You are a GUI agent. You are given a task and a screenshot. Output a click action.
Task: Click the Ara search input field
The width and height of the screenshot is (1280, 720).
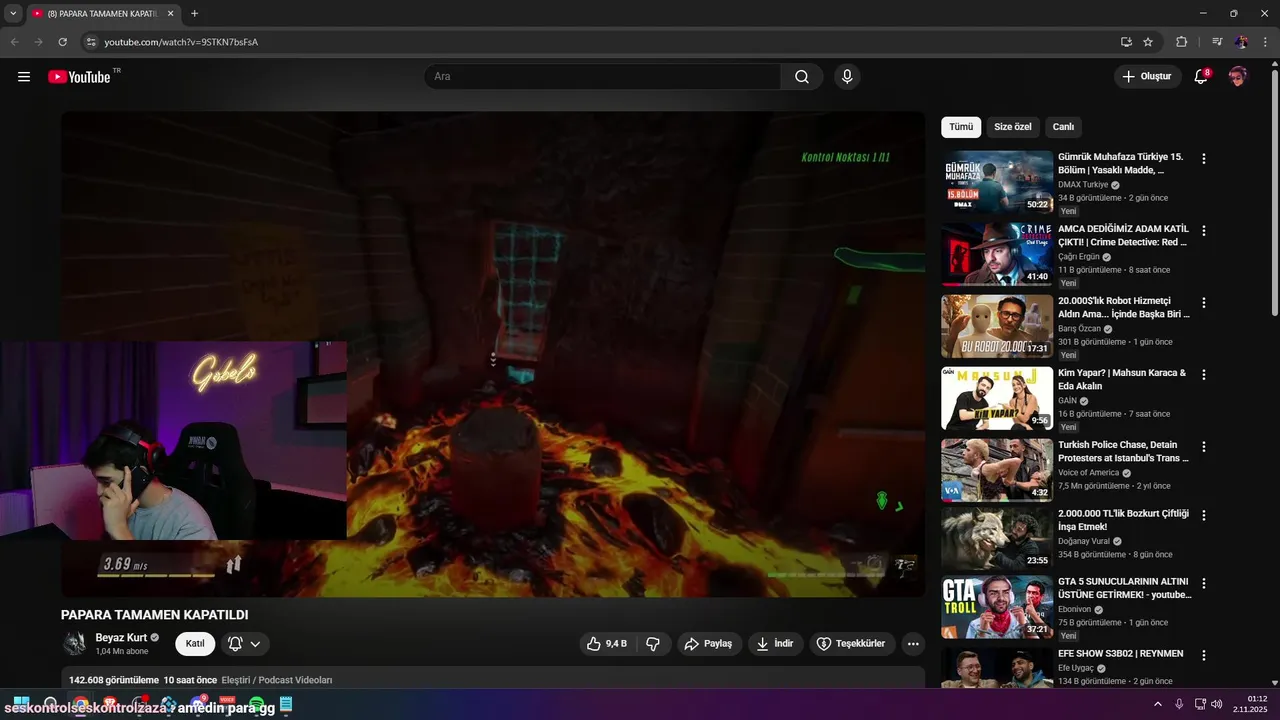coord(602,77)
